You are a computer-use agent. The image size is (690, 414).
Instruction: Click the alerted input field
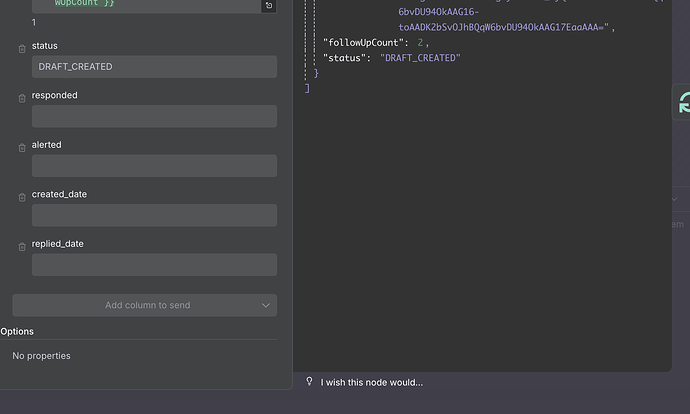click(x=154, y=165)
